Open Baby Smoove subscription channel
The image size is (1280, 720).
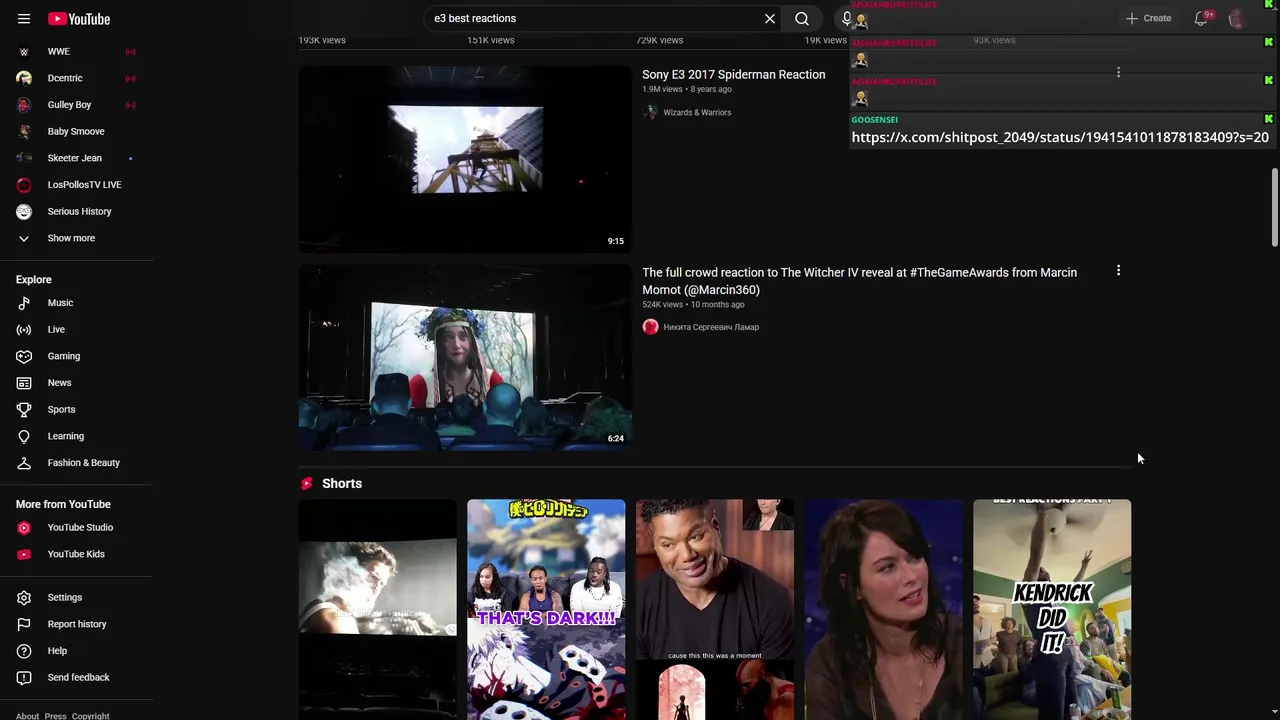click(76, 131)
